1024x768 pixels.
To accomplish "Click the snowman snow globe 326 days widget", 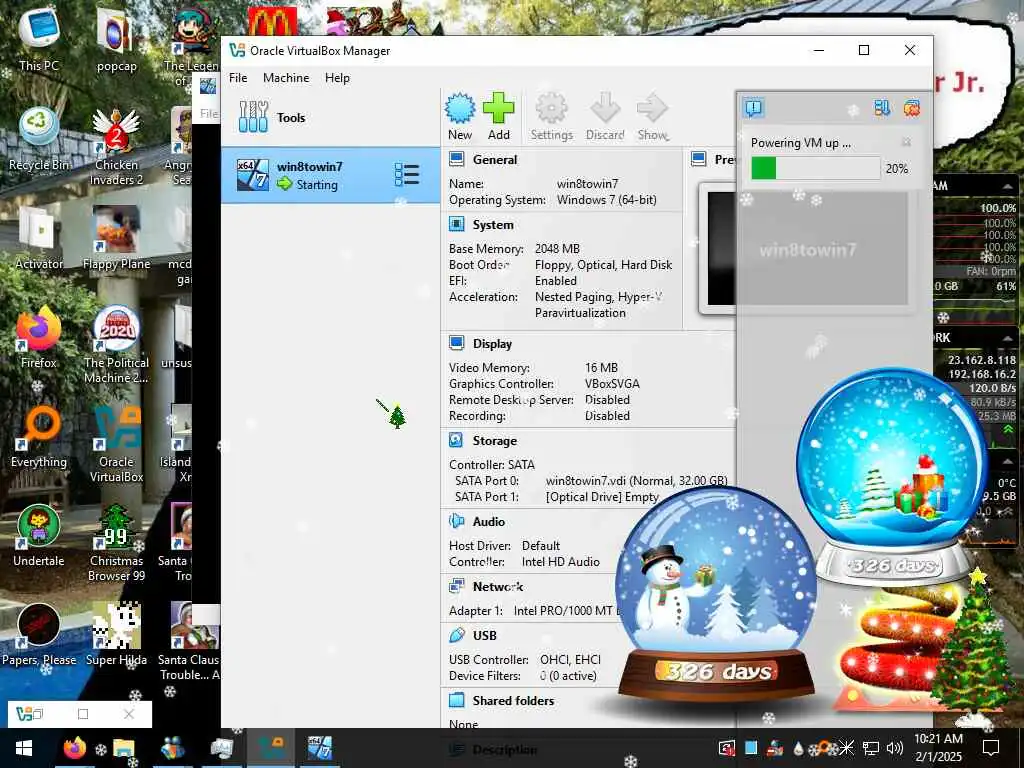I will 716,594.
